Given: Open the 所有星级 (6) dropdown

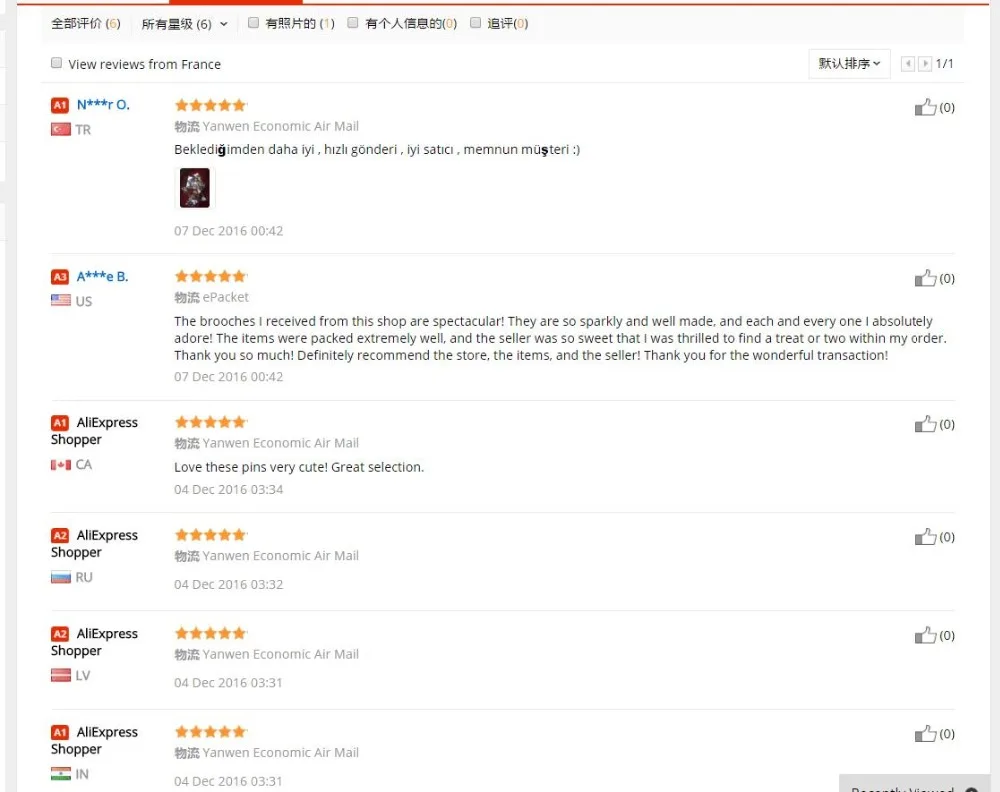Looking at the screenshot, I should (x=184, y=24).
